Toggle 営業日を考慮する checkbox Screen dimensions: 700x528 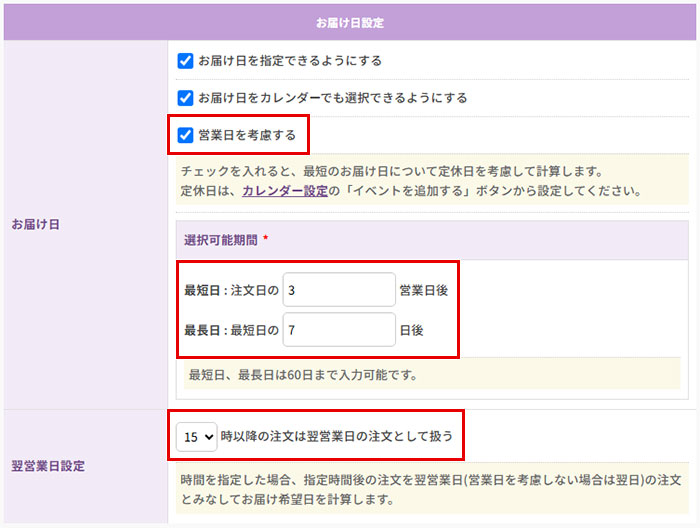click(185, 135)
